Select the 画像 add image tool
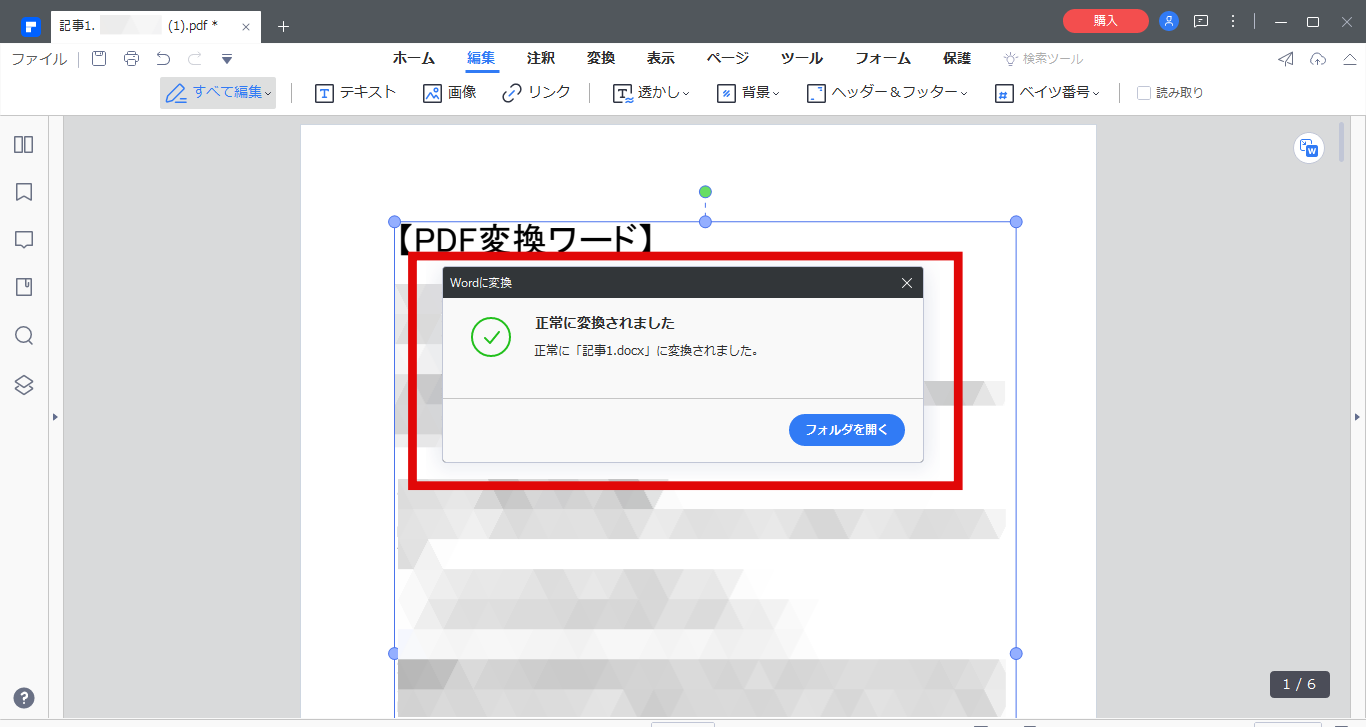Image resolution: width=1366 pixels, height=727 pixels. pos(450,93)
